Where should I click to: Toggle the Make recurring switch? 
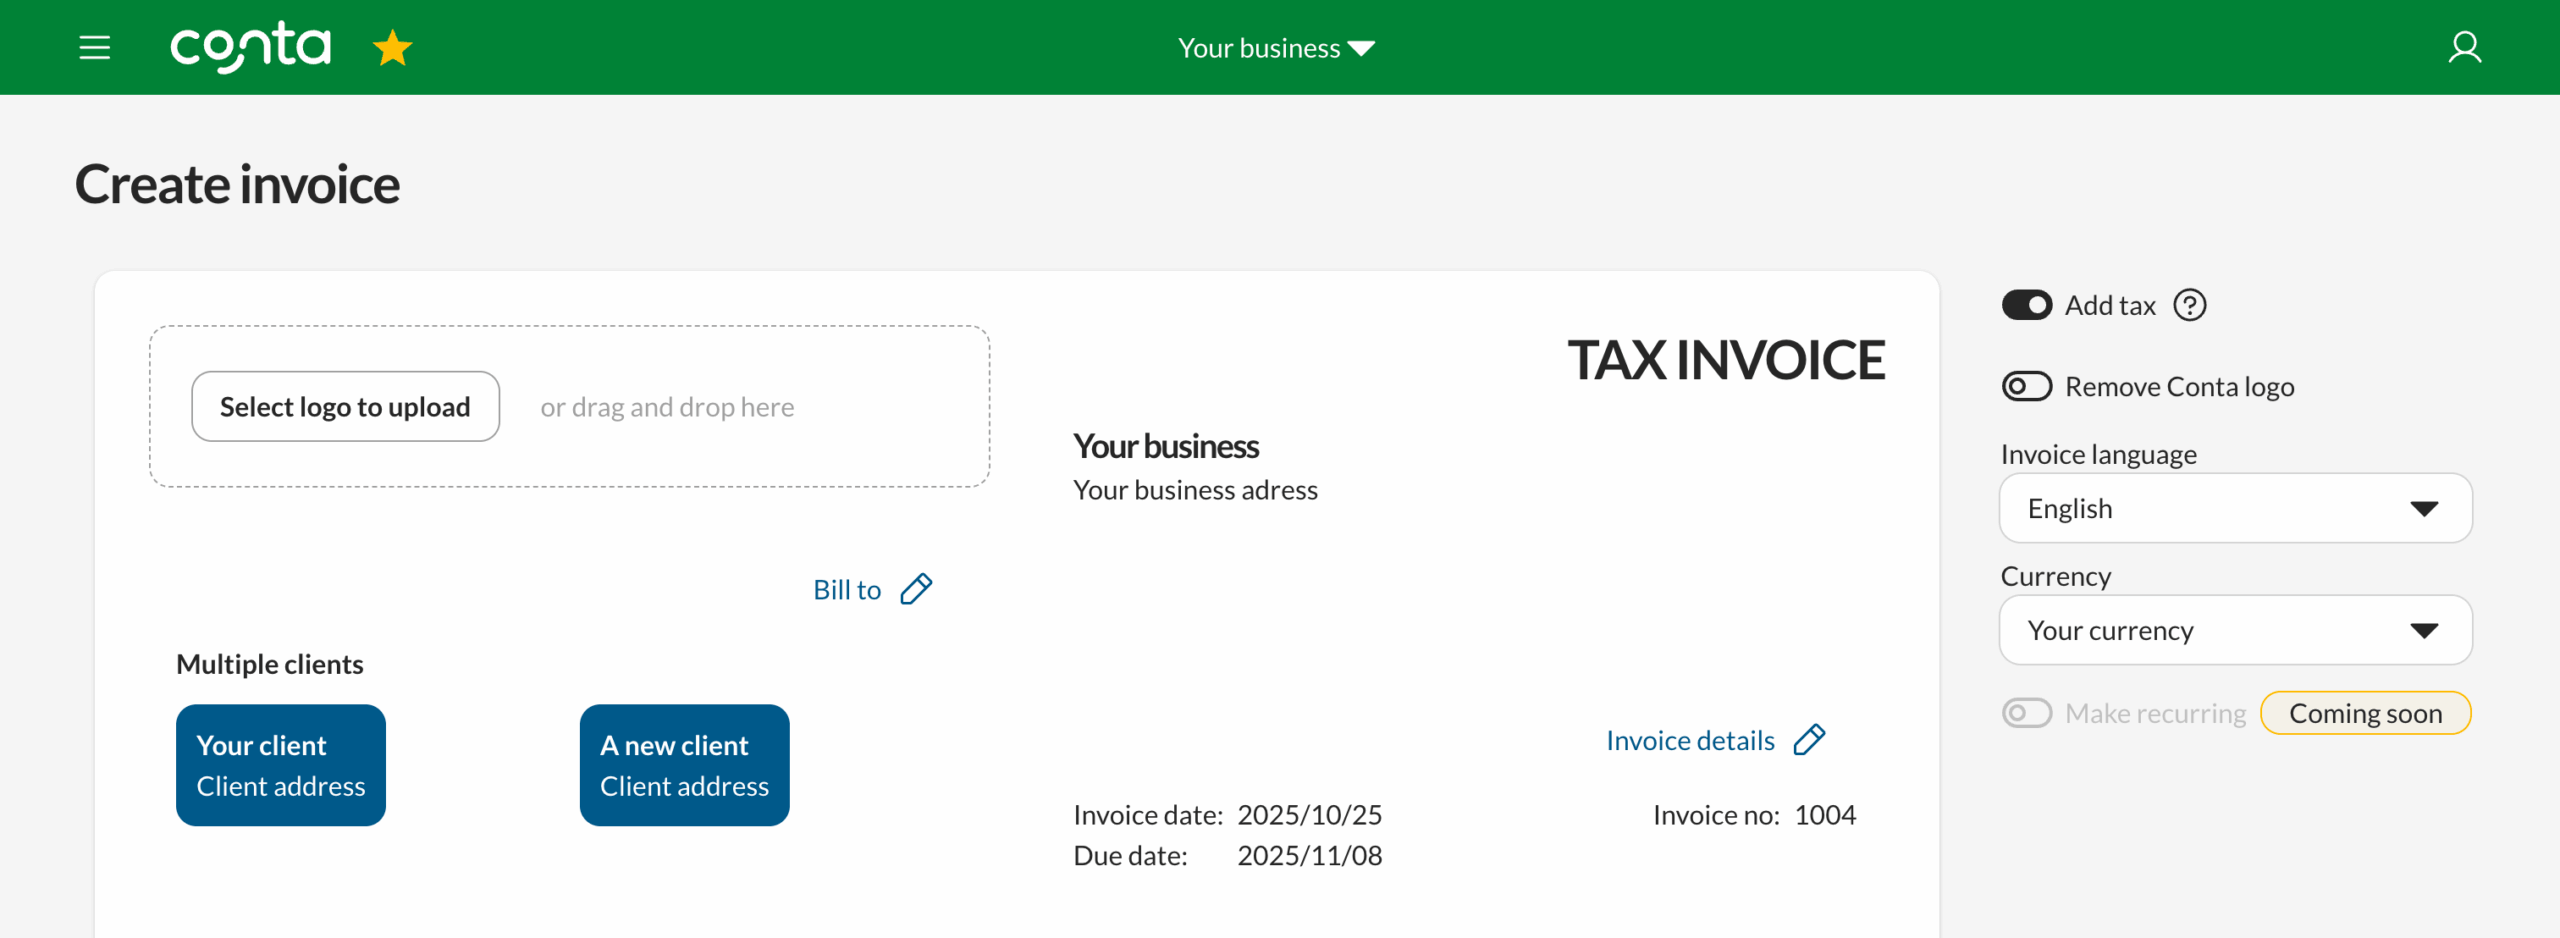tap(2027, 712)
